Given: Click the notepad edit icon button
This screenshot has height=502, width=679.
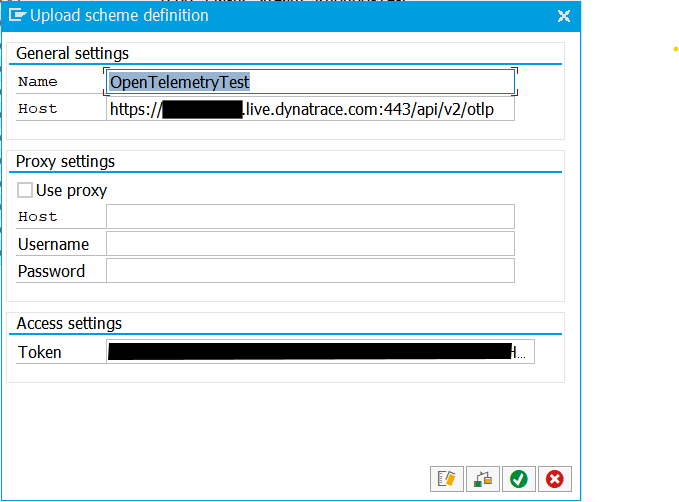Looking at the screenshot, I should tap(446, 479).
